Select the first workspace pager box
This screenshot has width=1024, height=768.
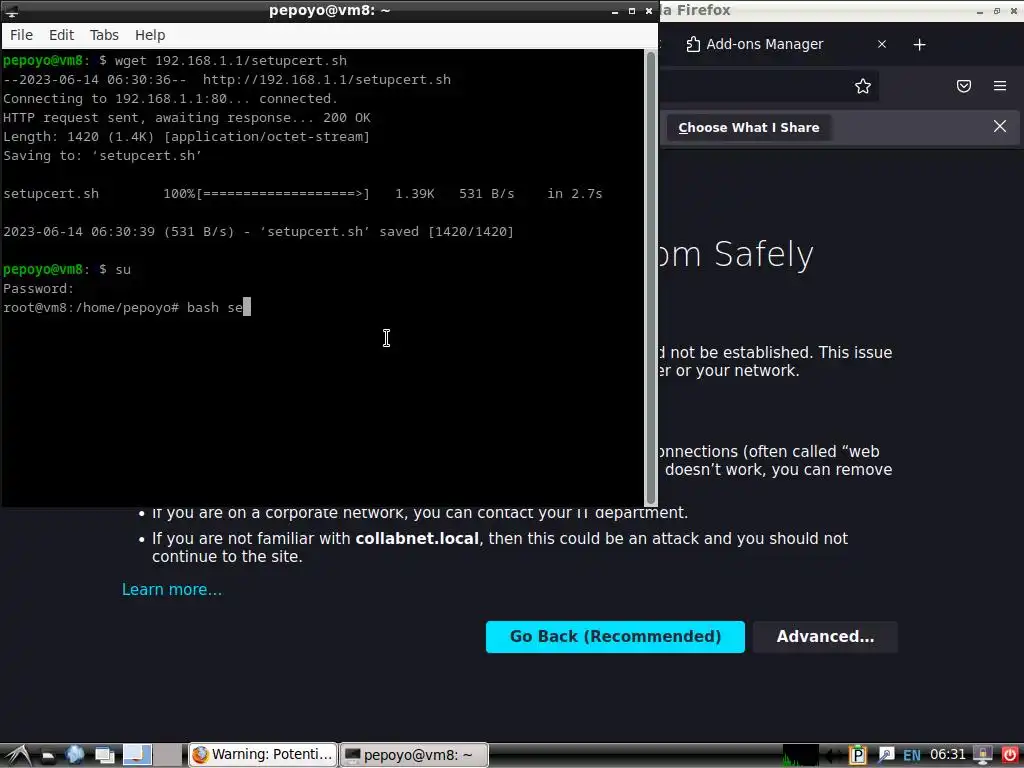tap(137, 755)
